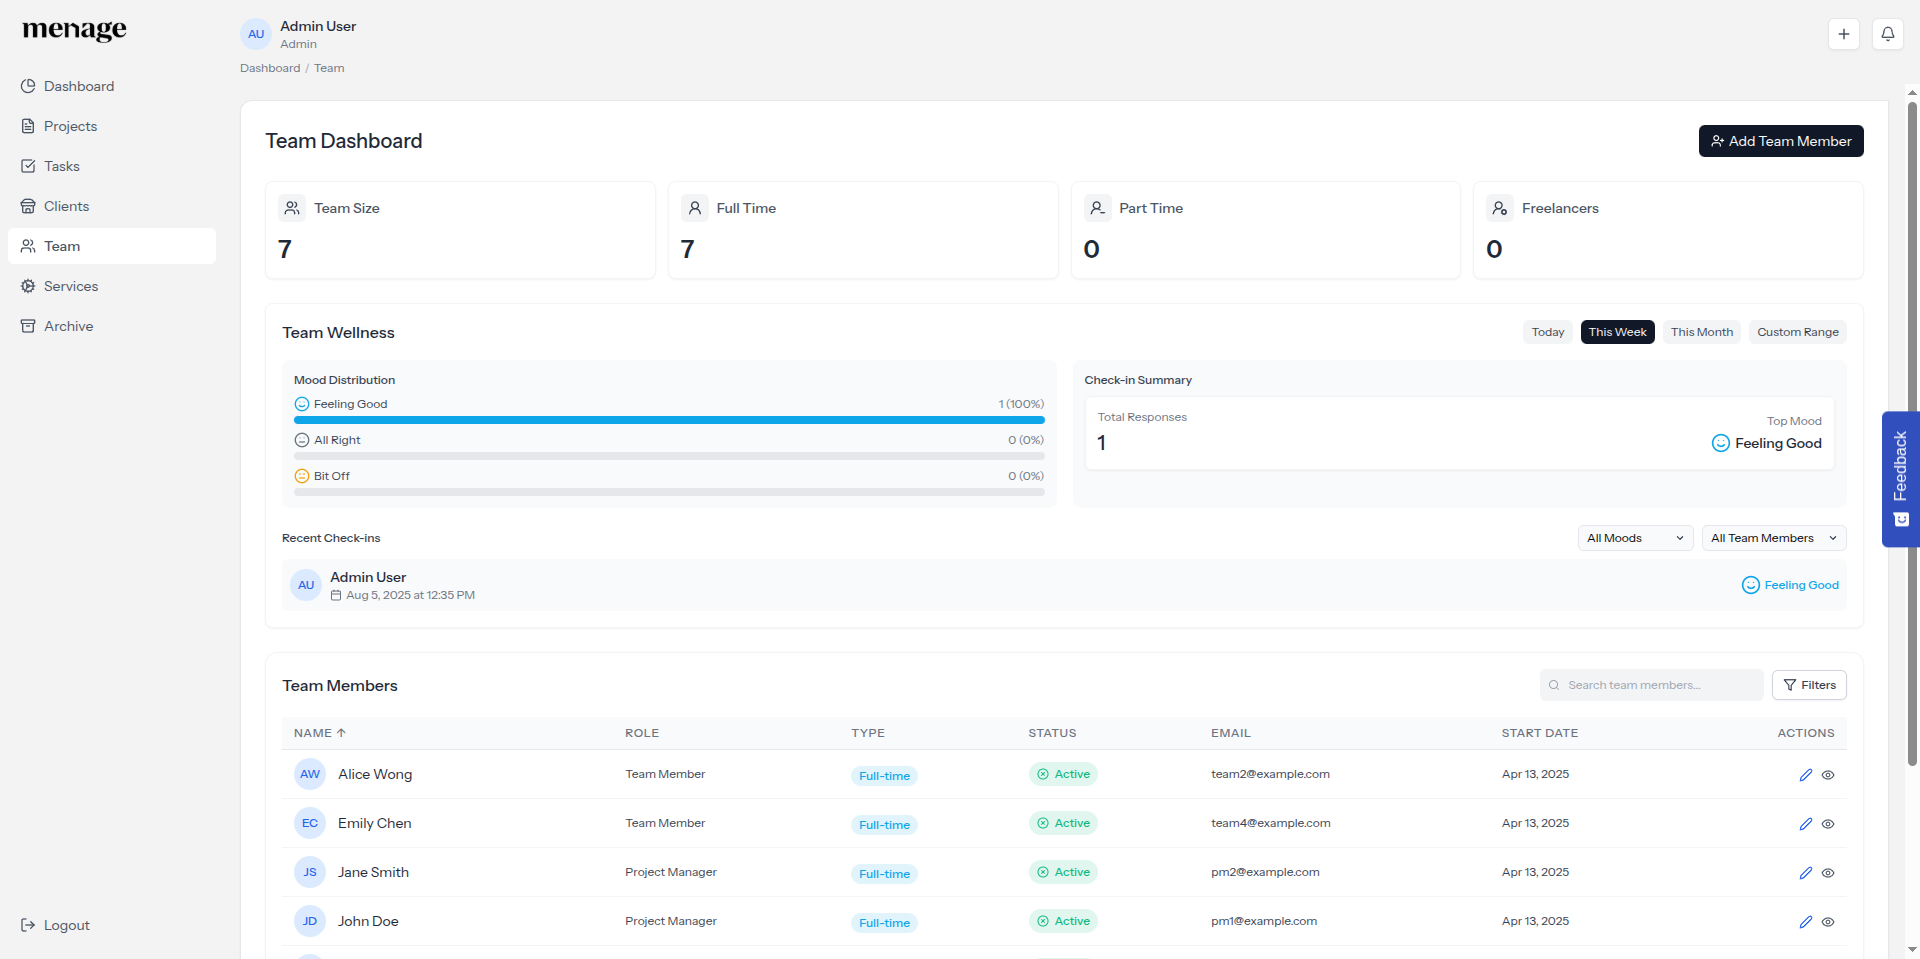Open the Dashboard breadcrumb link
1920x959 pixels.
(269, 68)
